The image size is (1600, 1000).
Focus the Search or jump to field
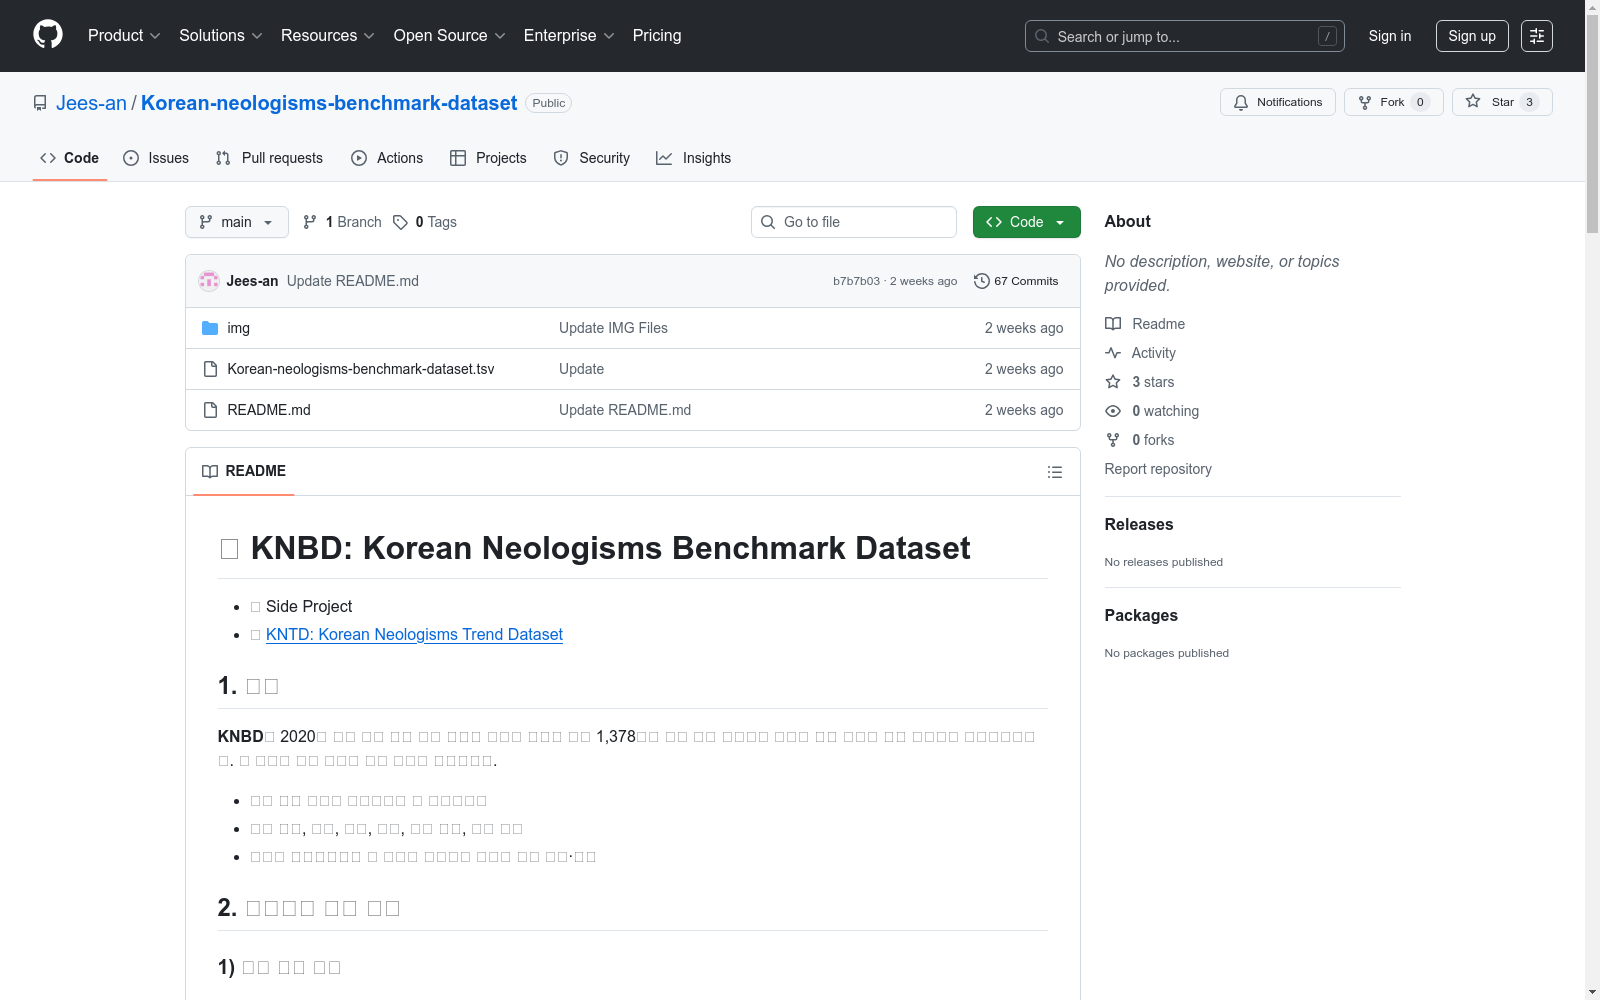tap(1185, 36)
